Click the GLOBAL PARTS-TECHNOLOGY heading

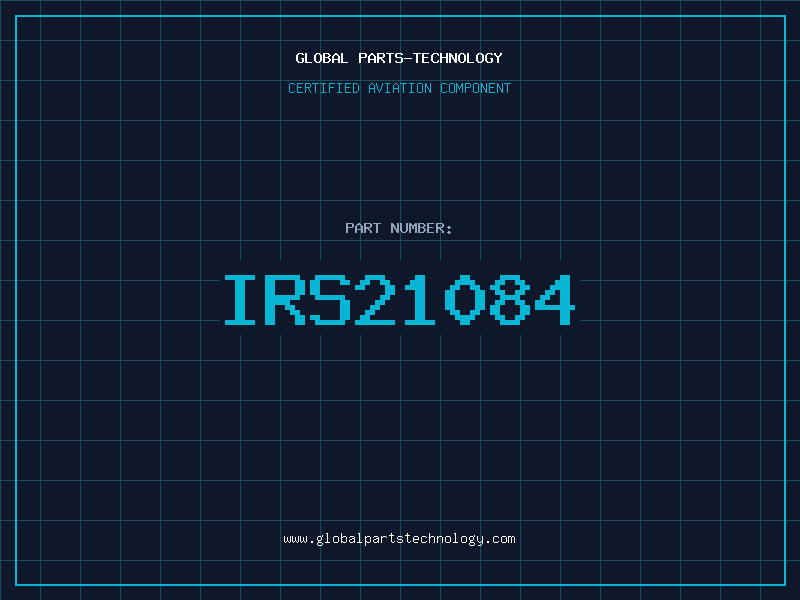399,58
